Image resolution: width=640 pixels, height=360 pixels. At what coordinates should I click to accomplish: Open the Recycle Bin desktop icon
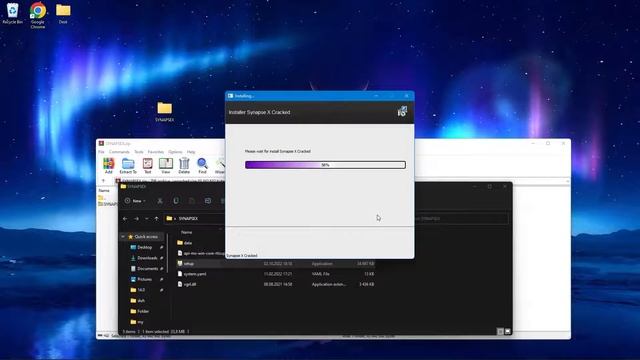[x=13, y=13]
